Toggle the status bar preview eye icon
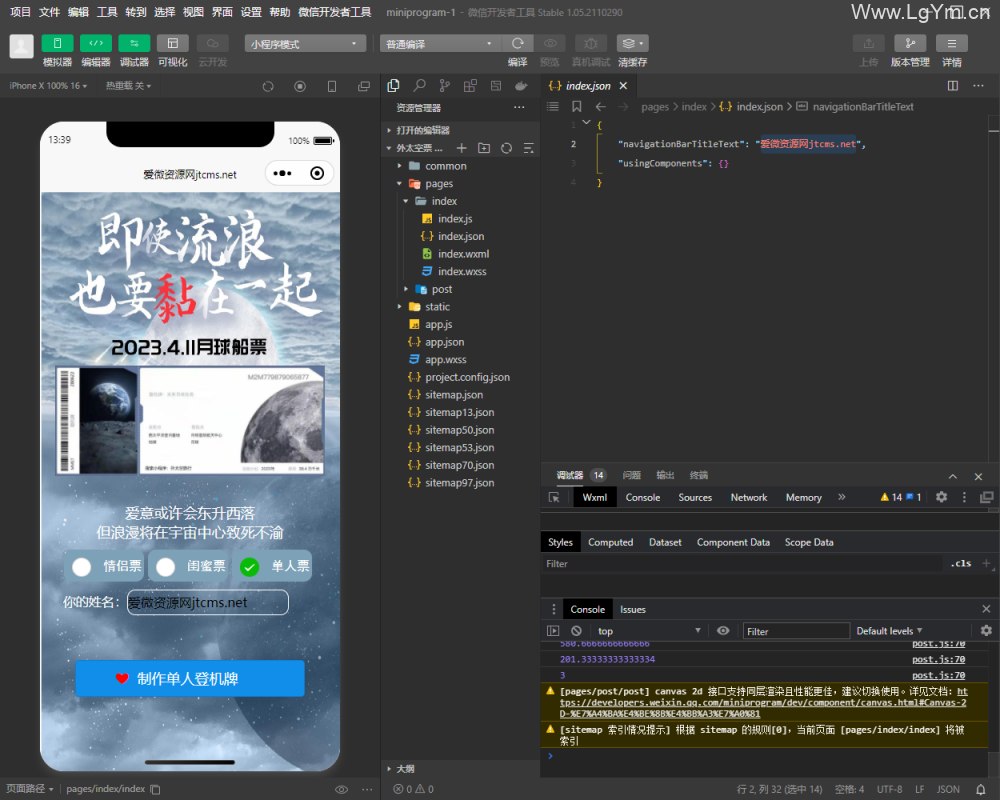Viewport: 1000px width, 800px height. coord(342,789)
